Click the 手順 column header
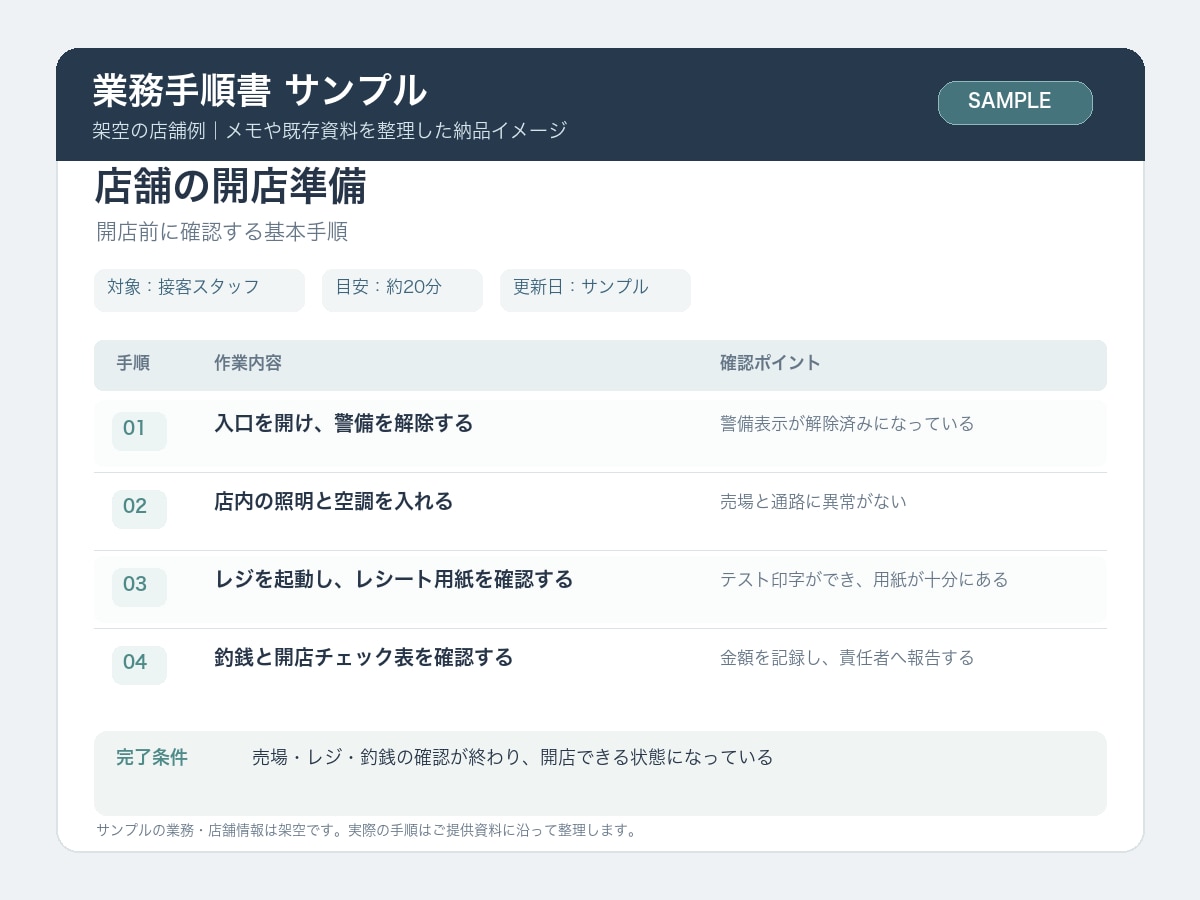 (133, 363)
